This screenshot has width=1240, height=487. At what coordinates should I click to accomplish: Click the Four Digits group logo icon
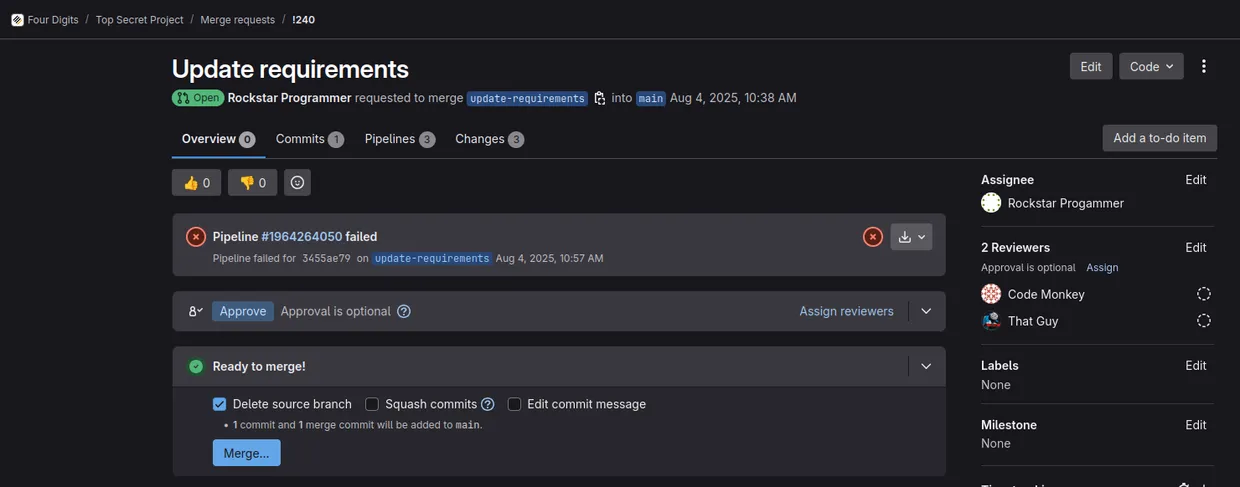tap(17, 19)
